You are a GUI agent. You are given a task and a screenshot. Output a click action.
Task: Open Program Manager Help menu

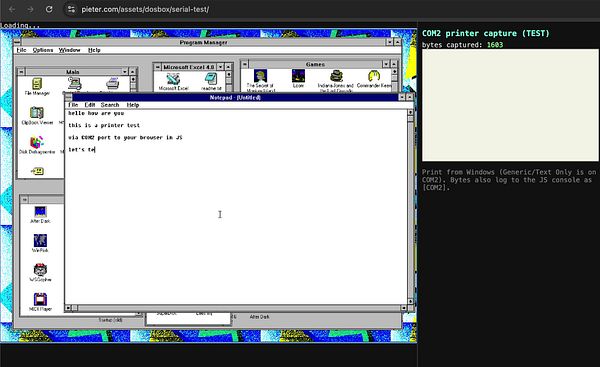click(94, 50)
